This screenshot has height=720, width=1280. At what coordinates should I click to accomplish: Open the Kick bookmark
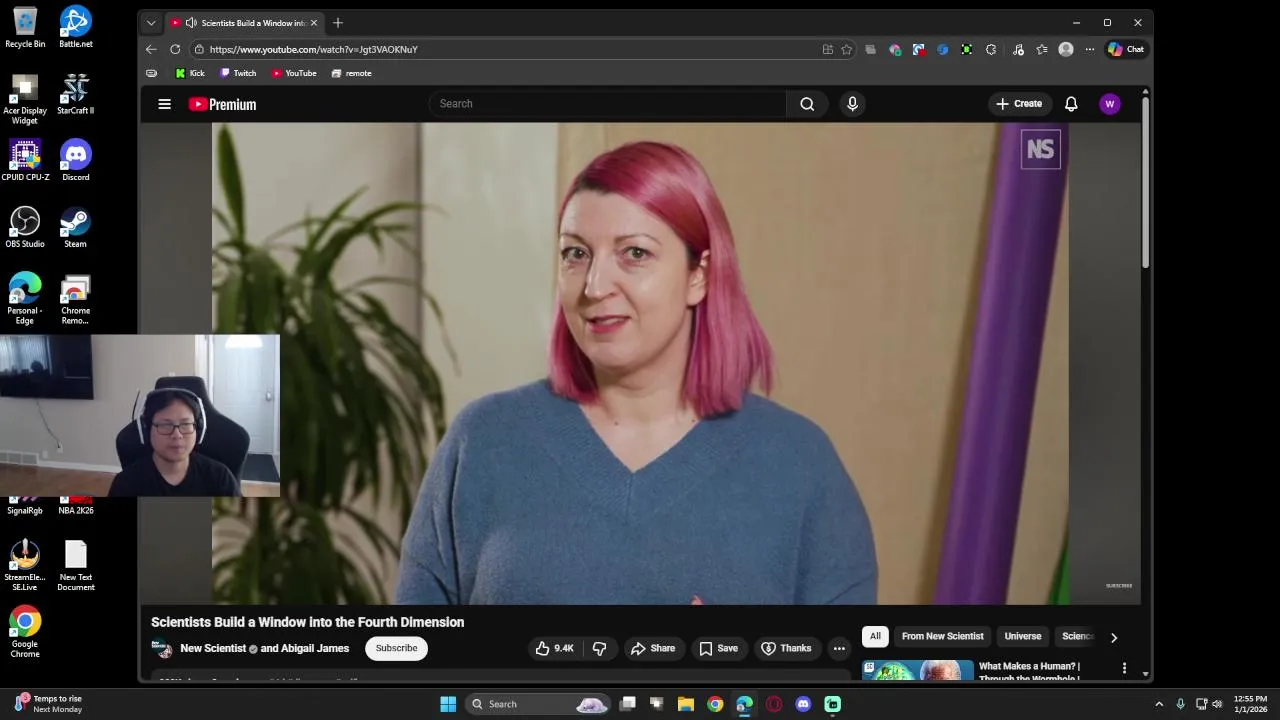click(189, 73)
